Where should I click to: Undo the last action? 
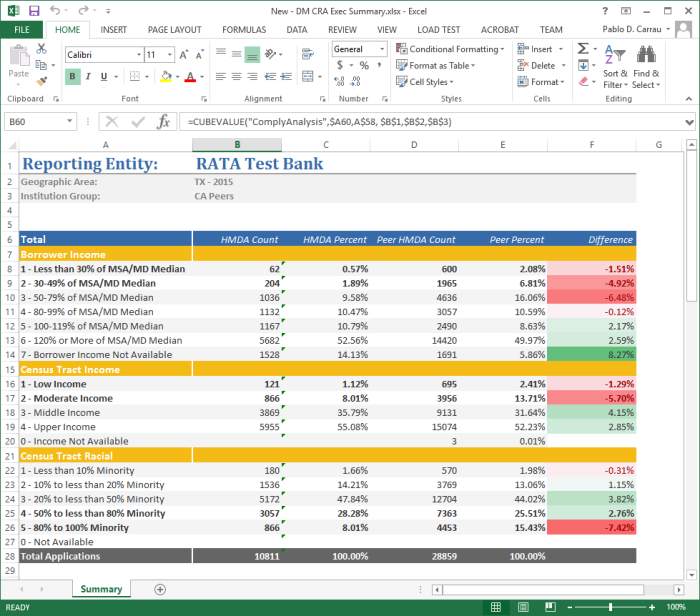click(55, 11)
